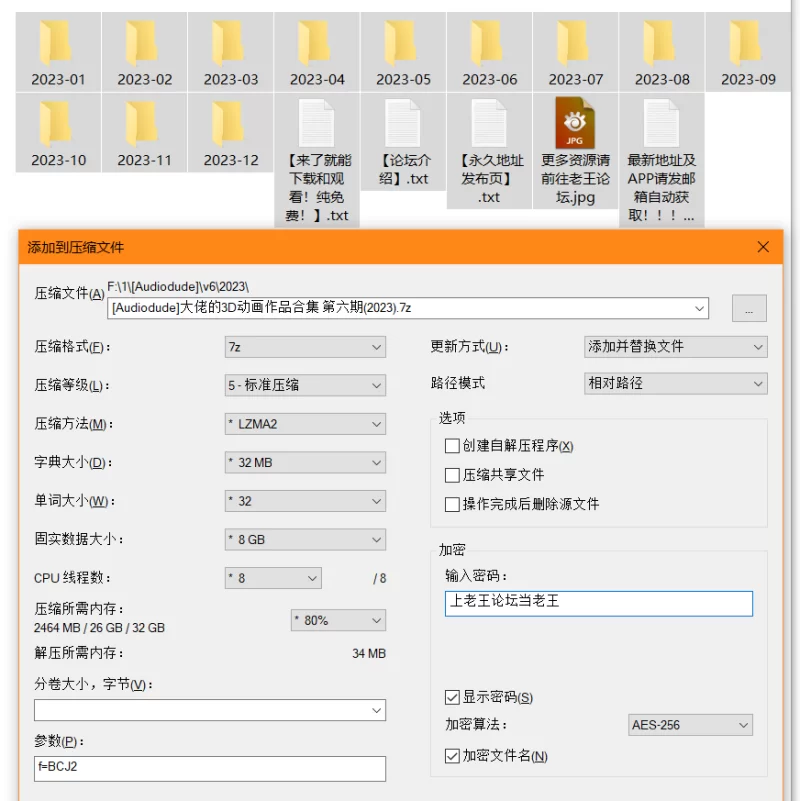Open the archive filename history dropdown
The width and height of the screenshot is (800, 801).
699,309
